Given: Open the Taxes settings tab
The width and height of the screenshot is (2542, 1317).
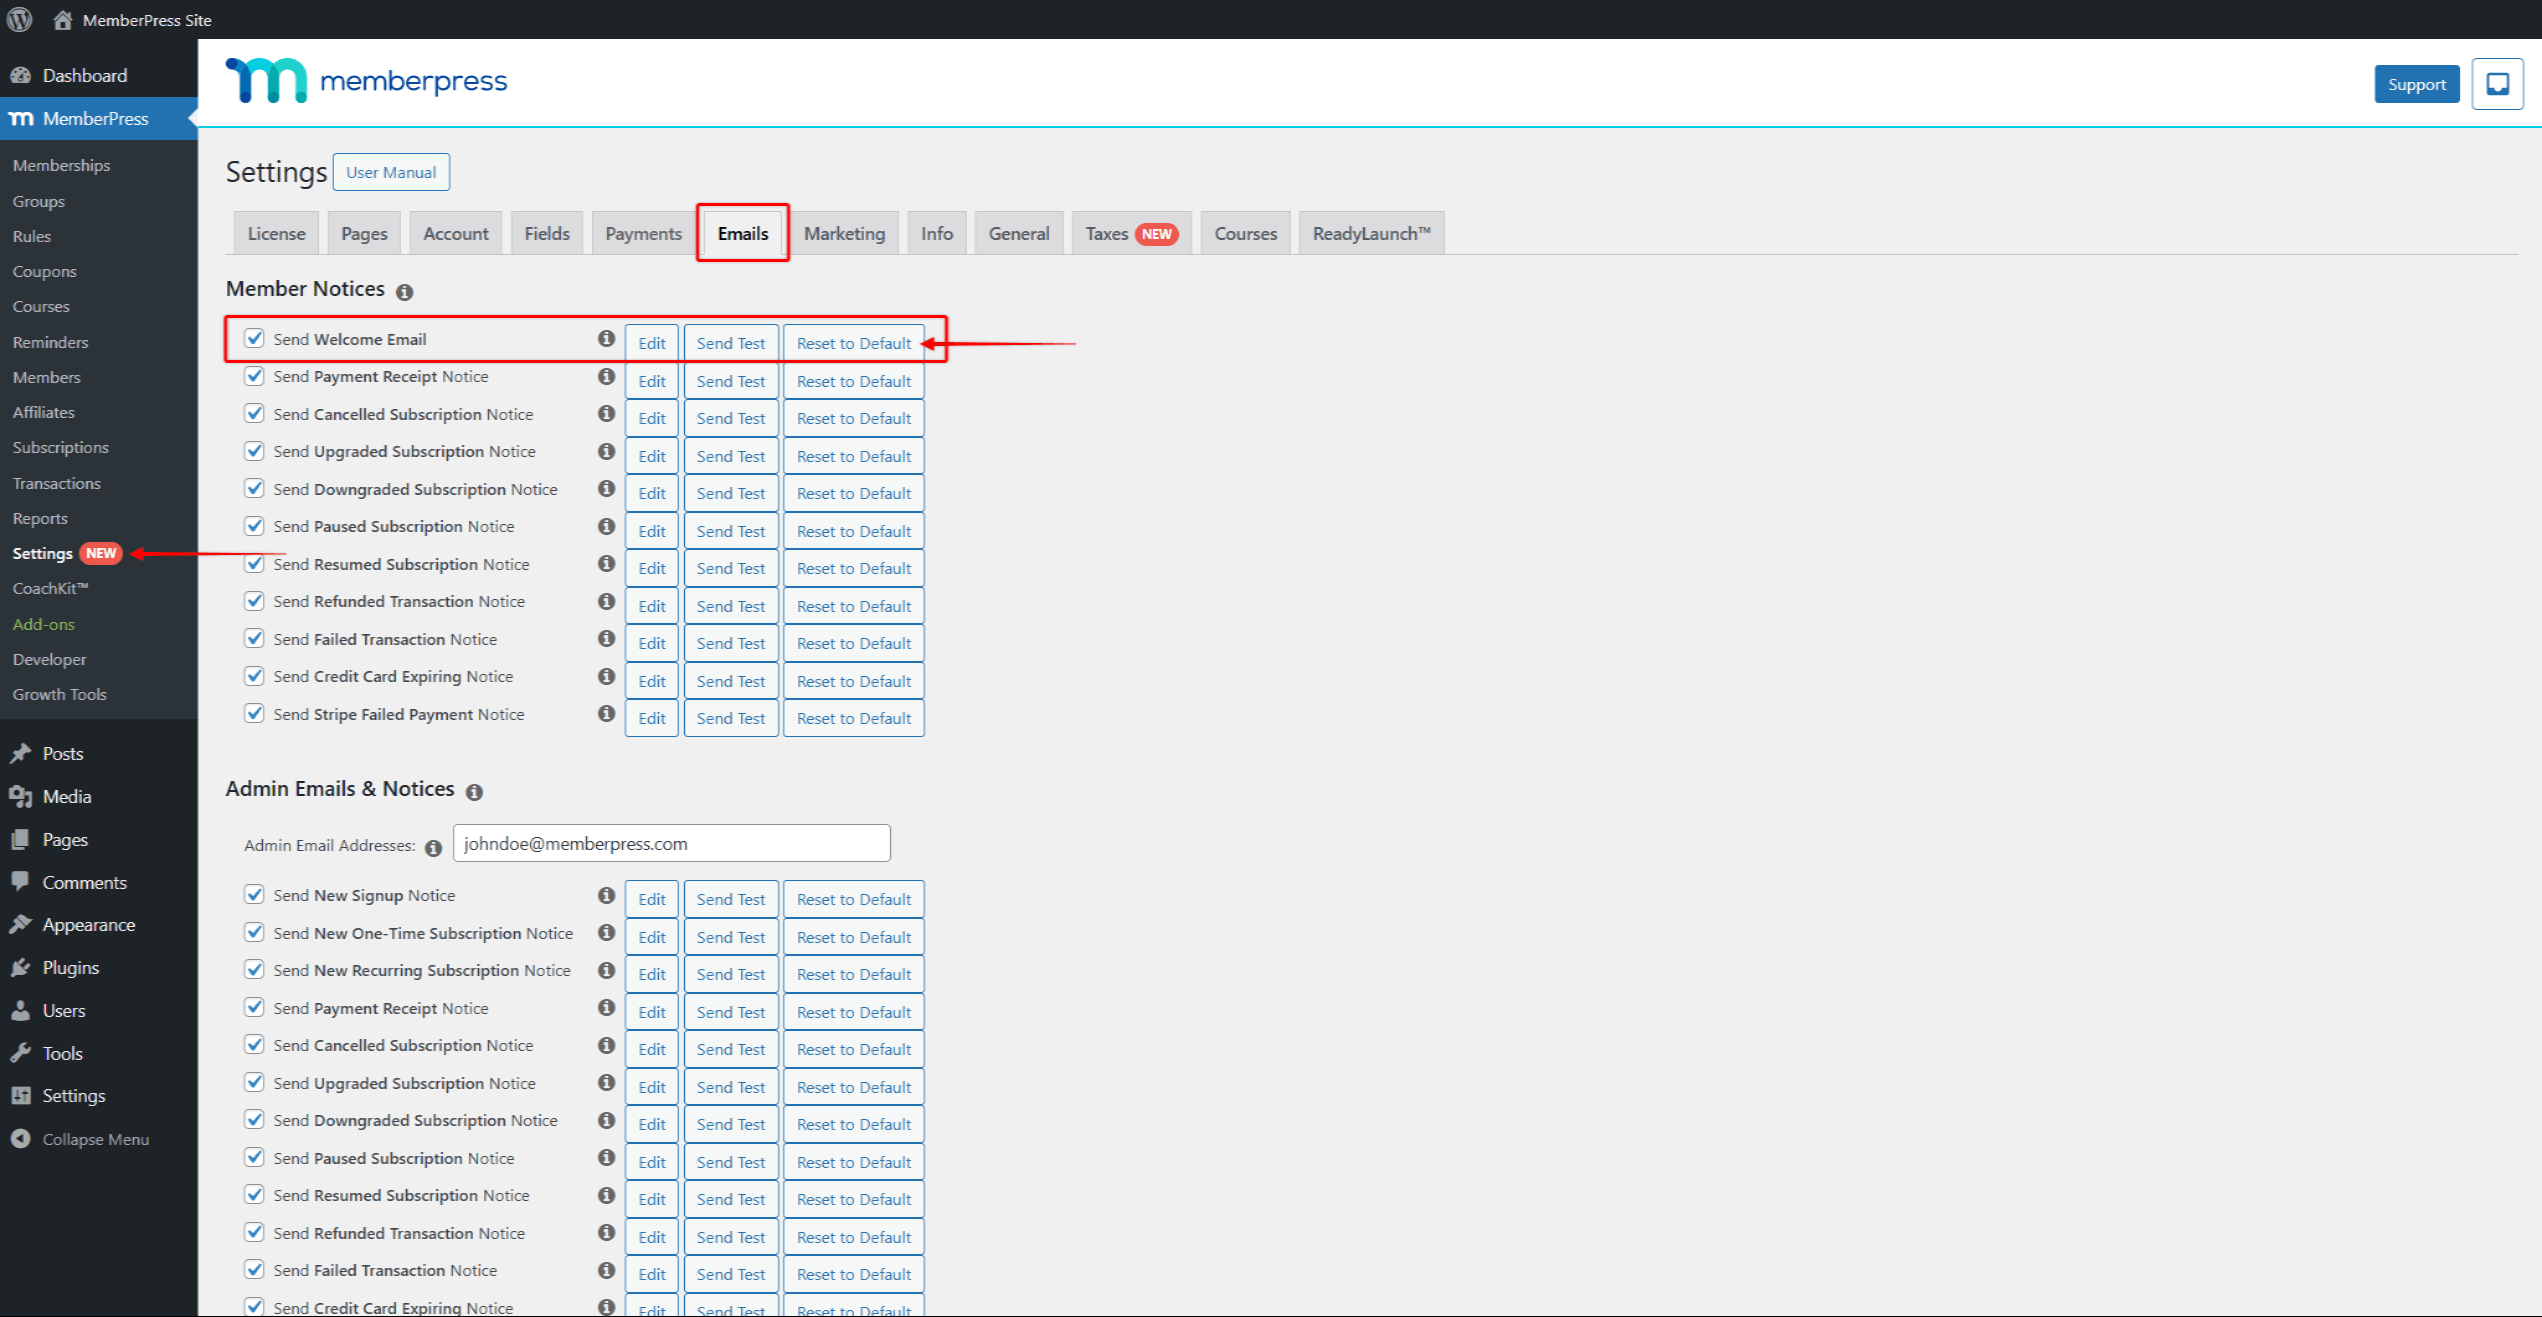Looking at the screenshot, I should point(1130,234).
